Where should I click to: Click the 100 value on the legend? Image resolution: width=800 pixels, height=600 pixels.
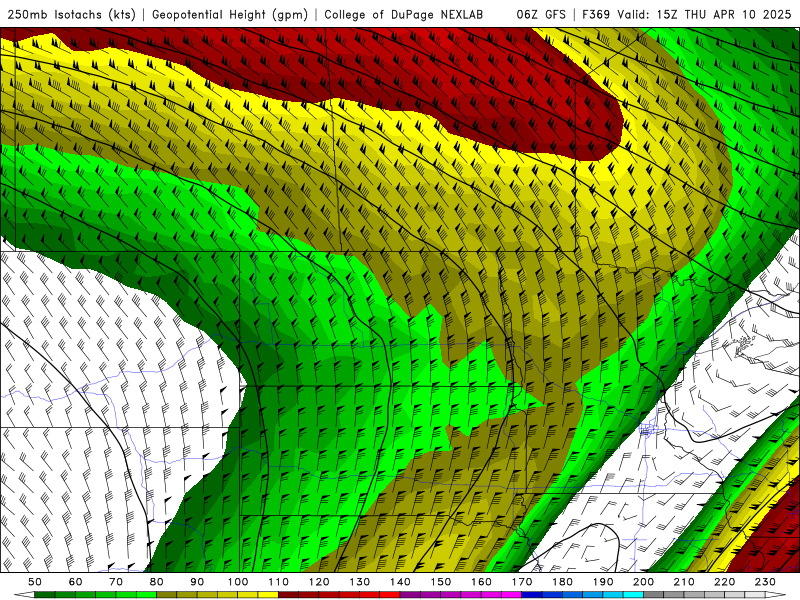point(238,582)
